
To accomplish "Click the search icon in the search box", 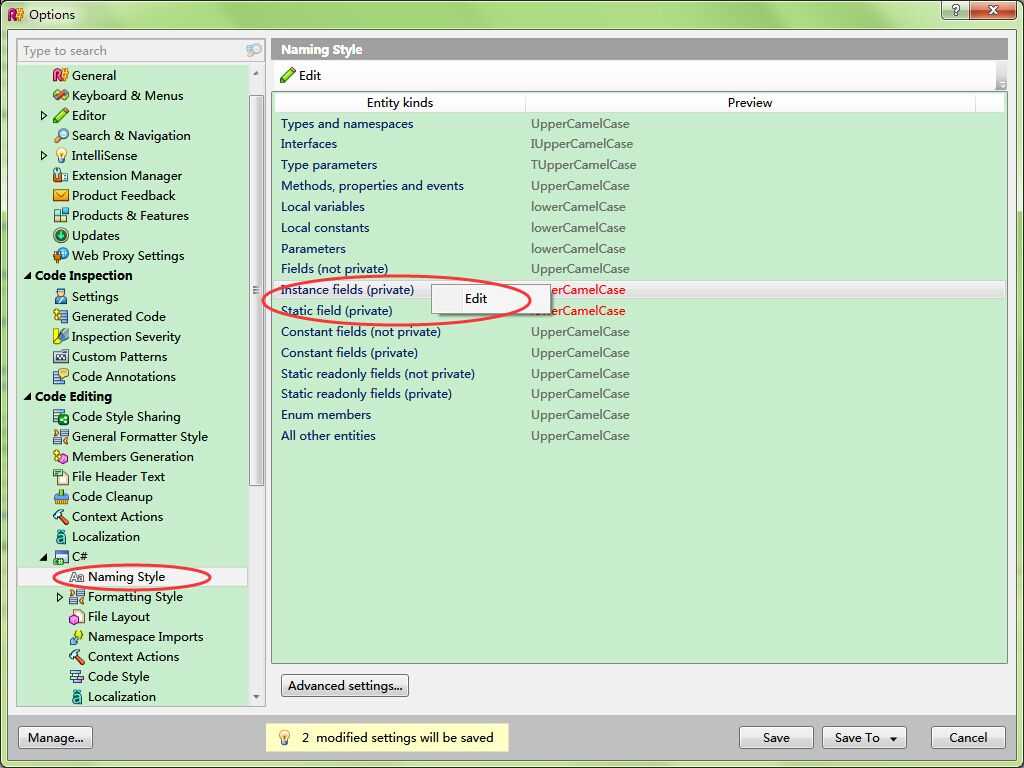I will pos(253,50).
